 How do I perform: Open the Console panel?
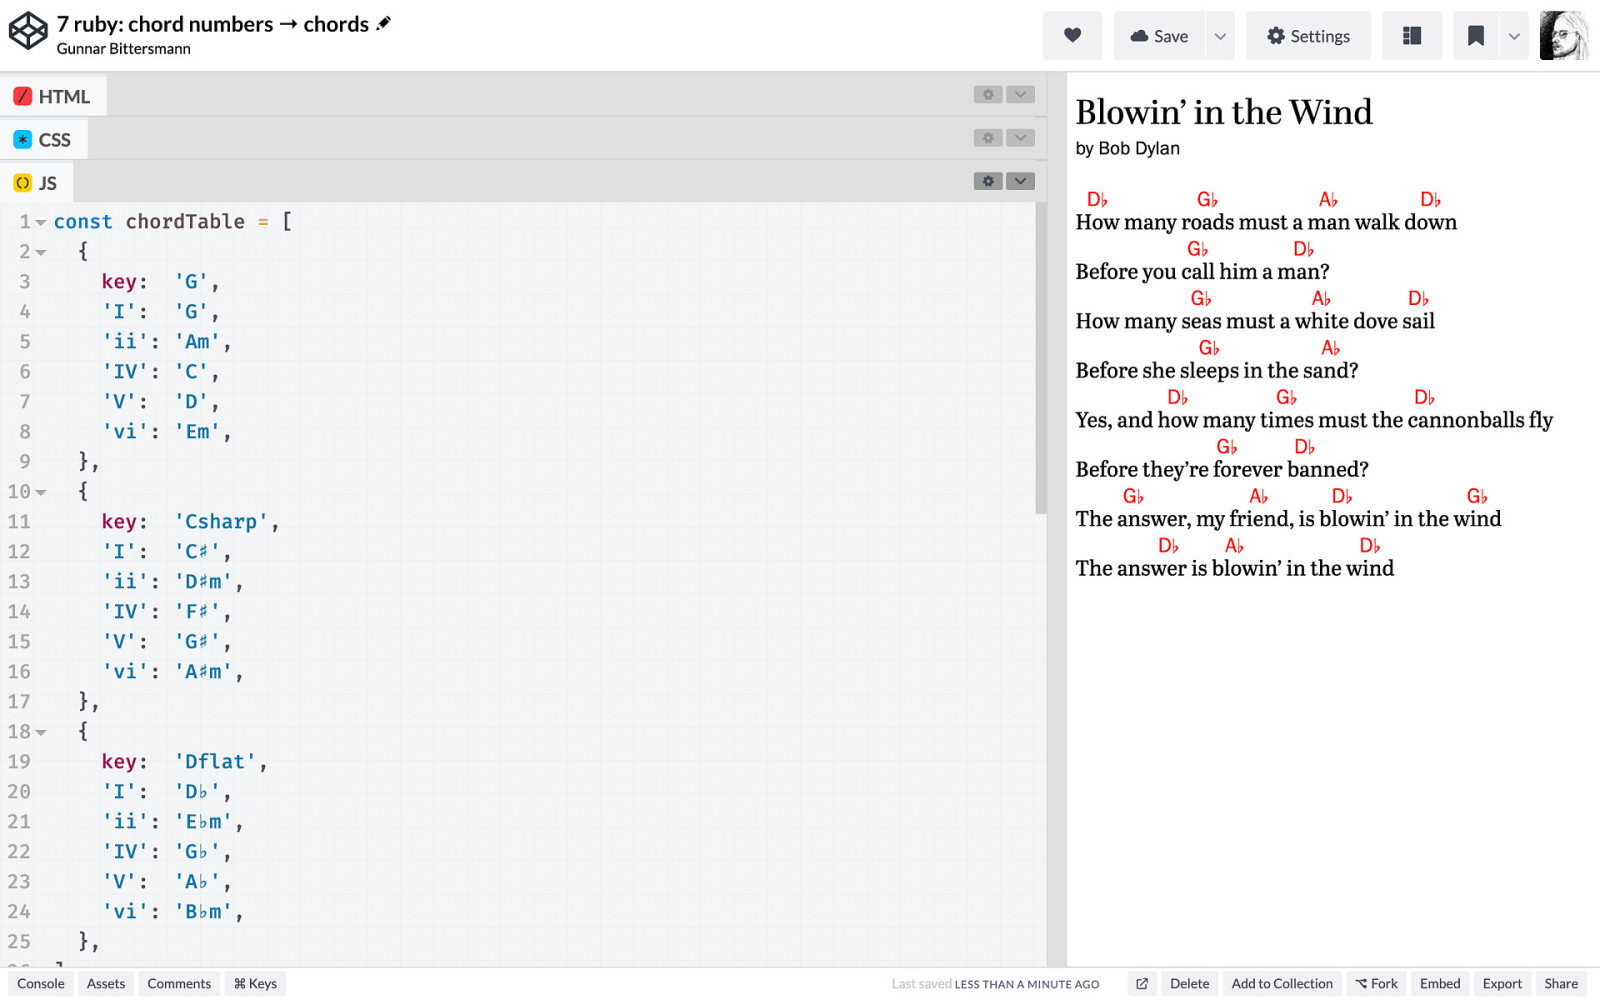(41, 984)
